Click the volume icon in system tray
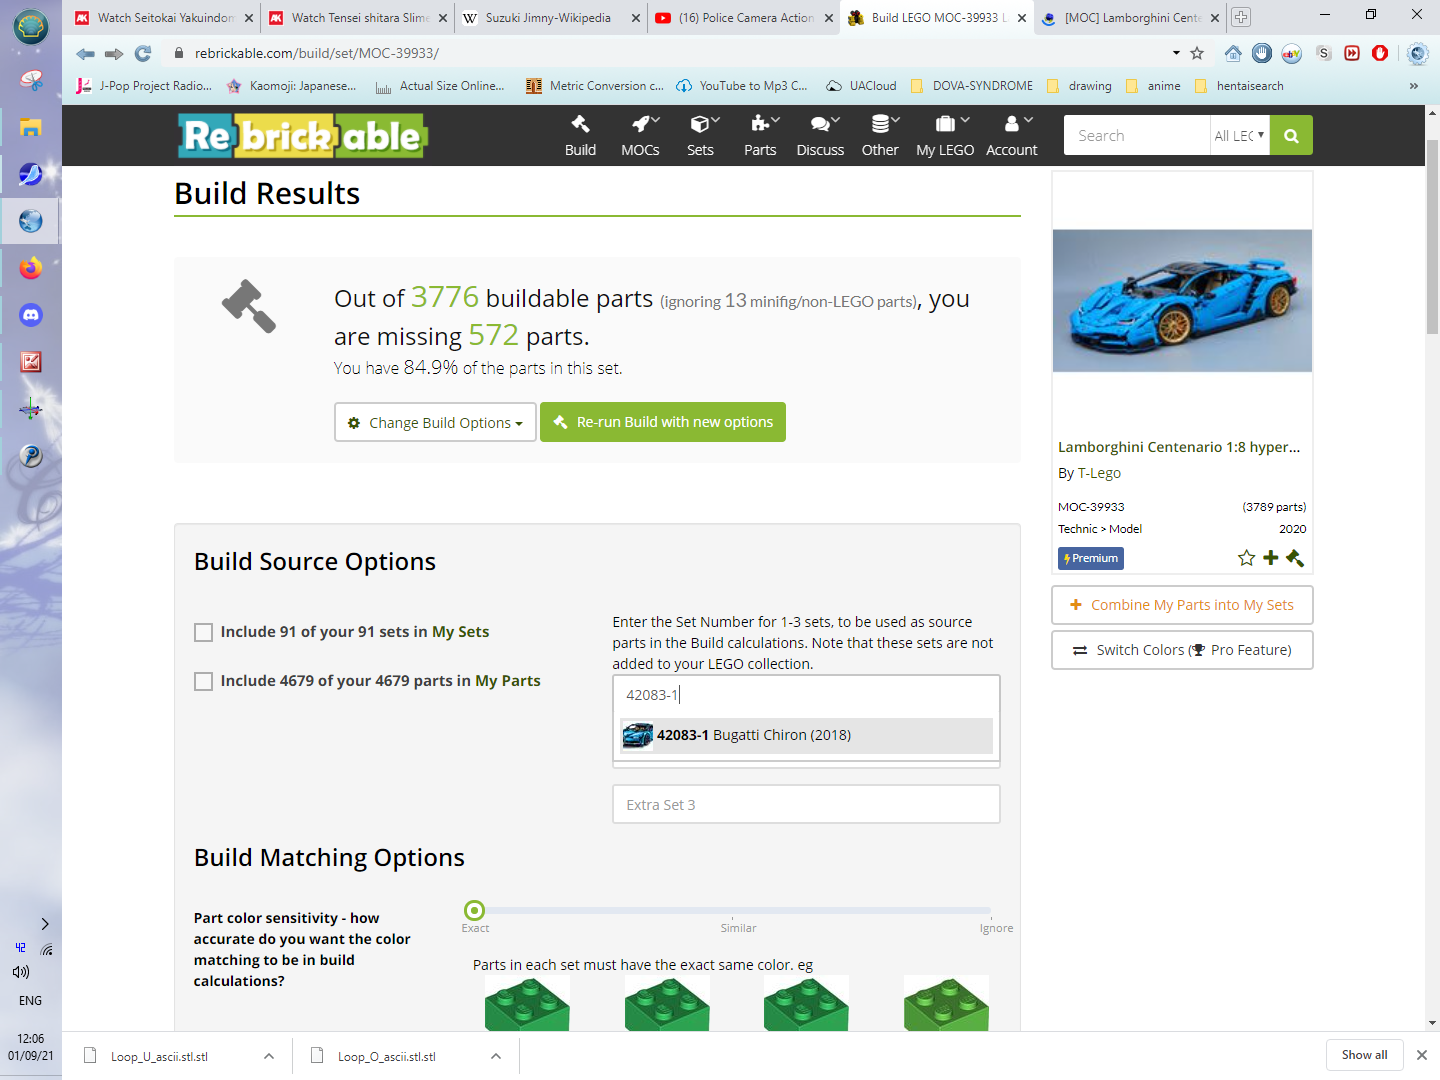 [21, 972]
